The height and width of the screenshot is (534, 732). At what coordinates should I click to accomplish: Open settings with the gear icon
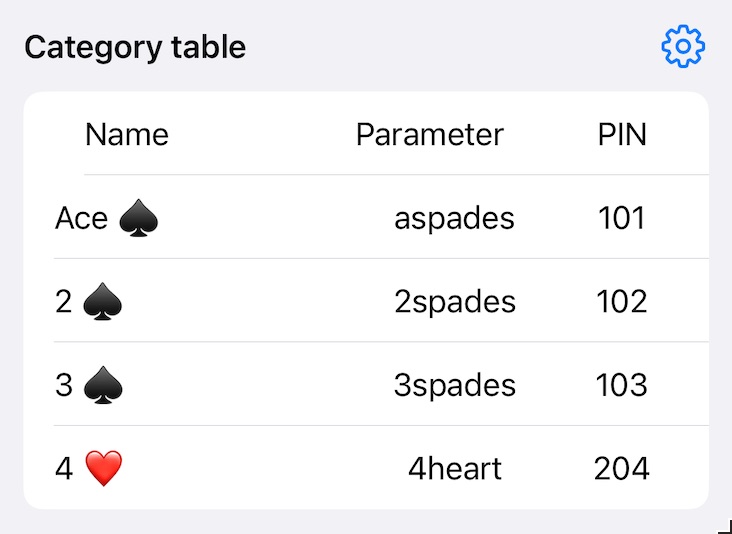(683, 46)
